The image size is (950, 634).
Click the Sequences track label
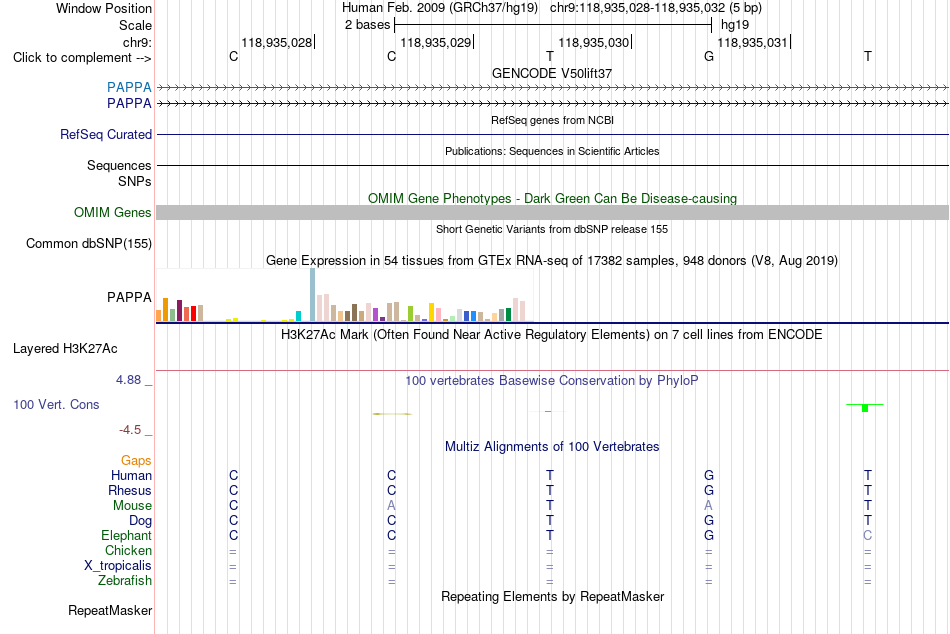click(119, 165)
